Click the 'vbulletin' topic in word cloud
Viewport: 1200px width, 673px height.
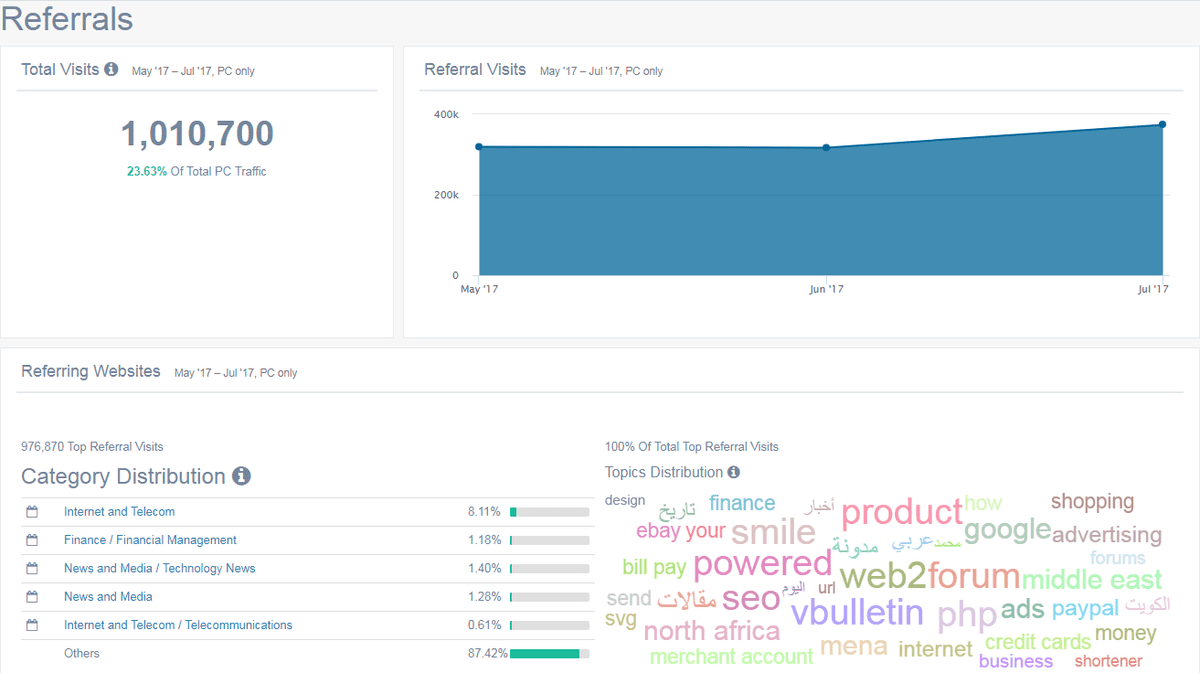pos(857,612)
